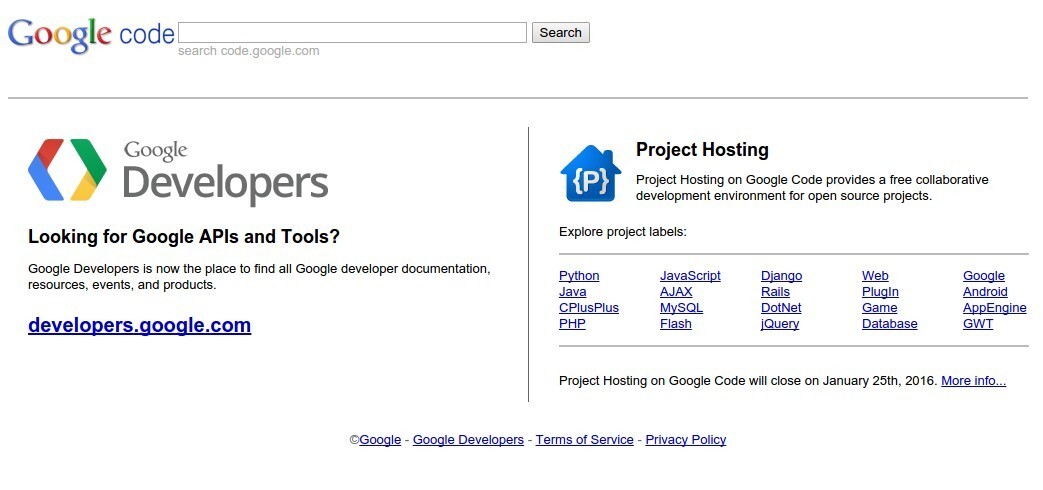
Task: Open the DotNet project label
Action: 782,308
